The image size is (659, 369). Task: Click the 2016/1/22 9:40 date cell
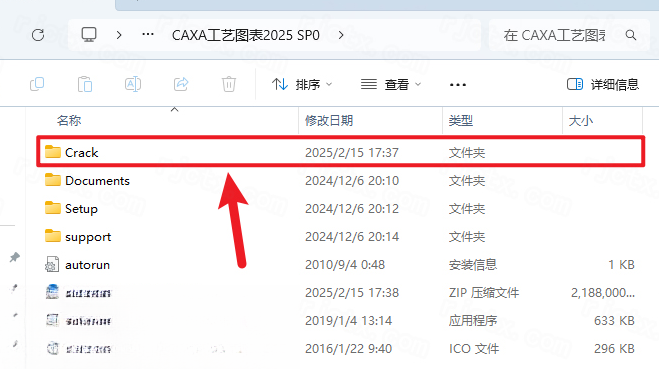tap(348, 349)
